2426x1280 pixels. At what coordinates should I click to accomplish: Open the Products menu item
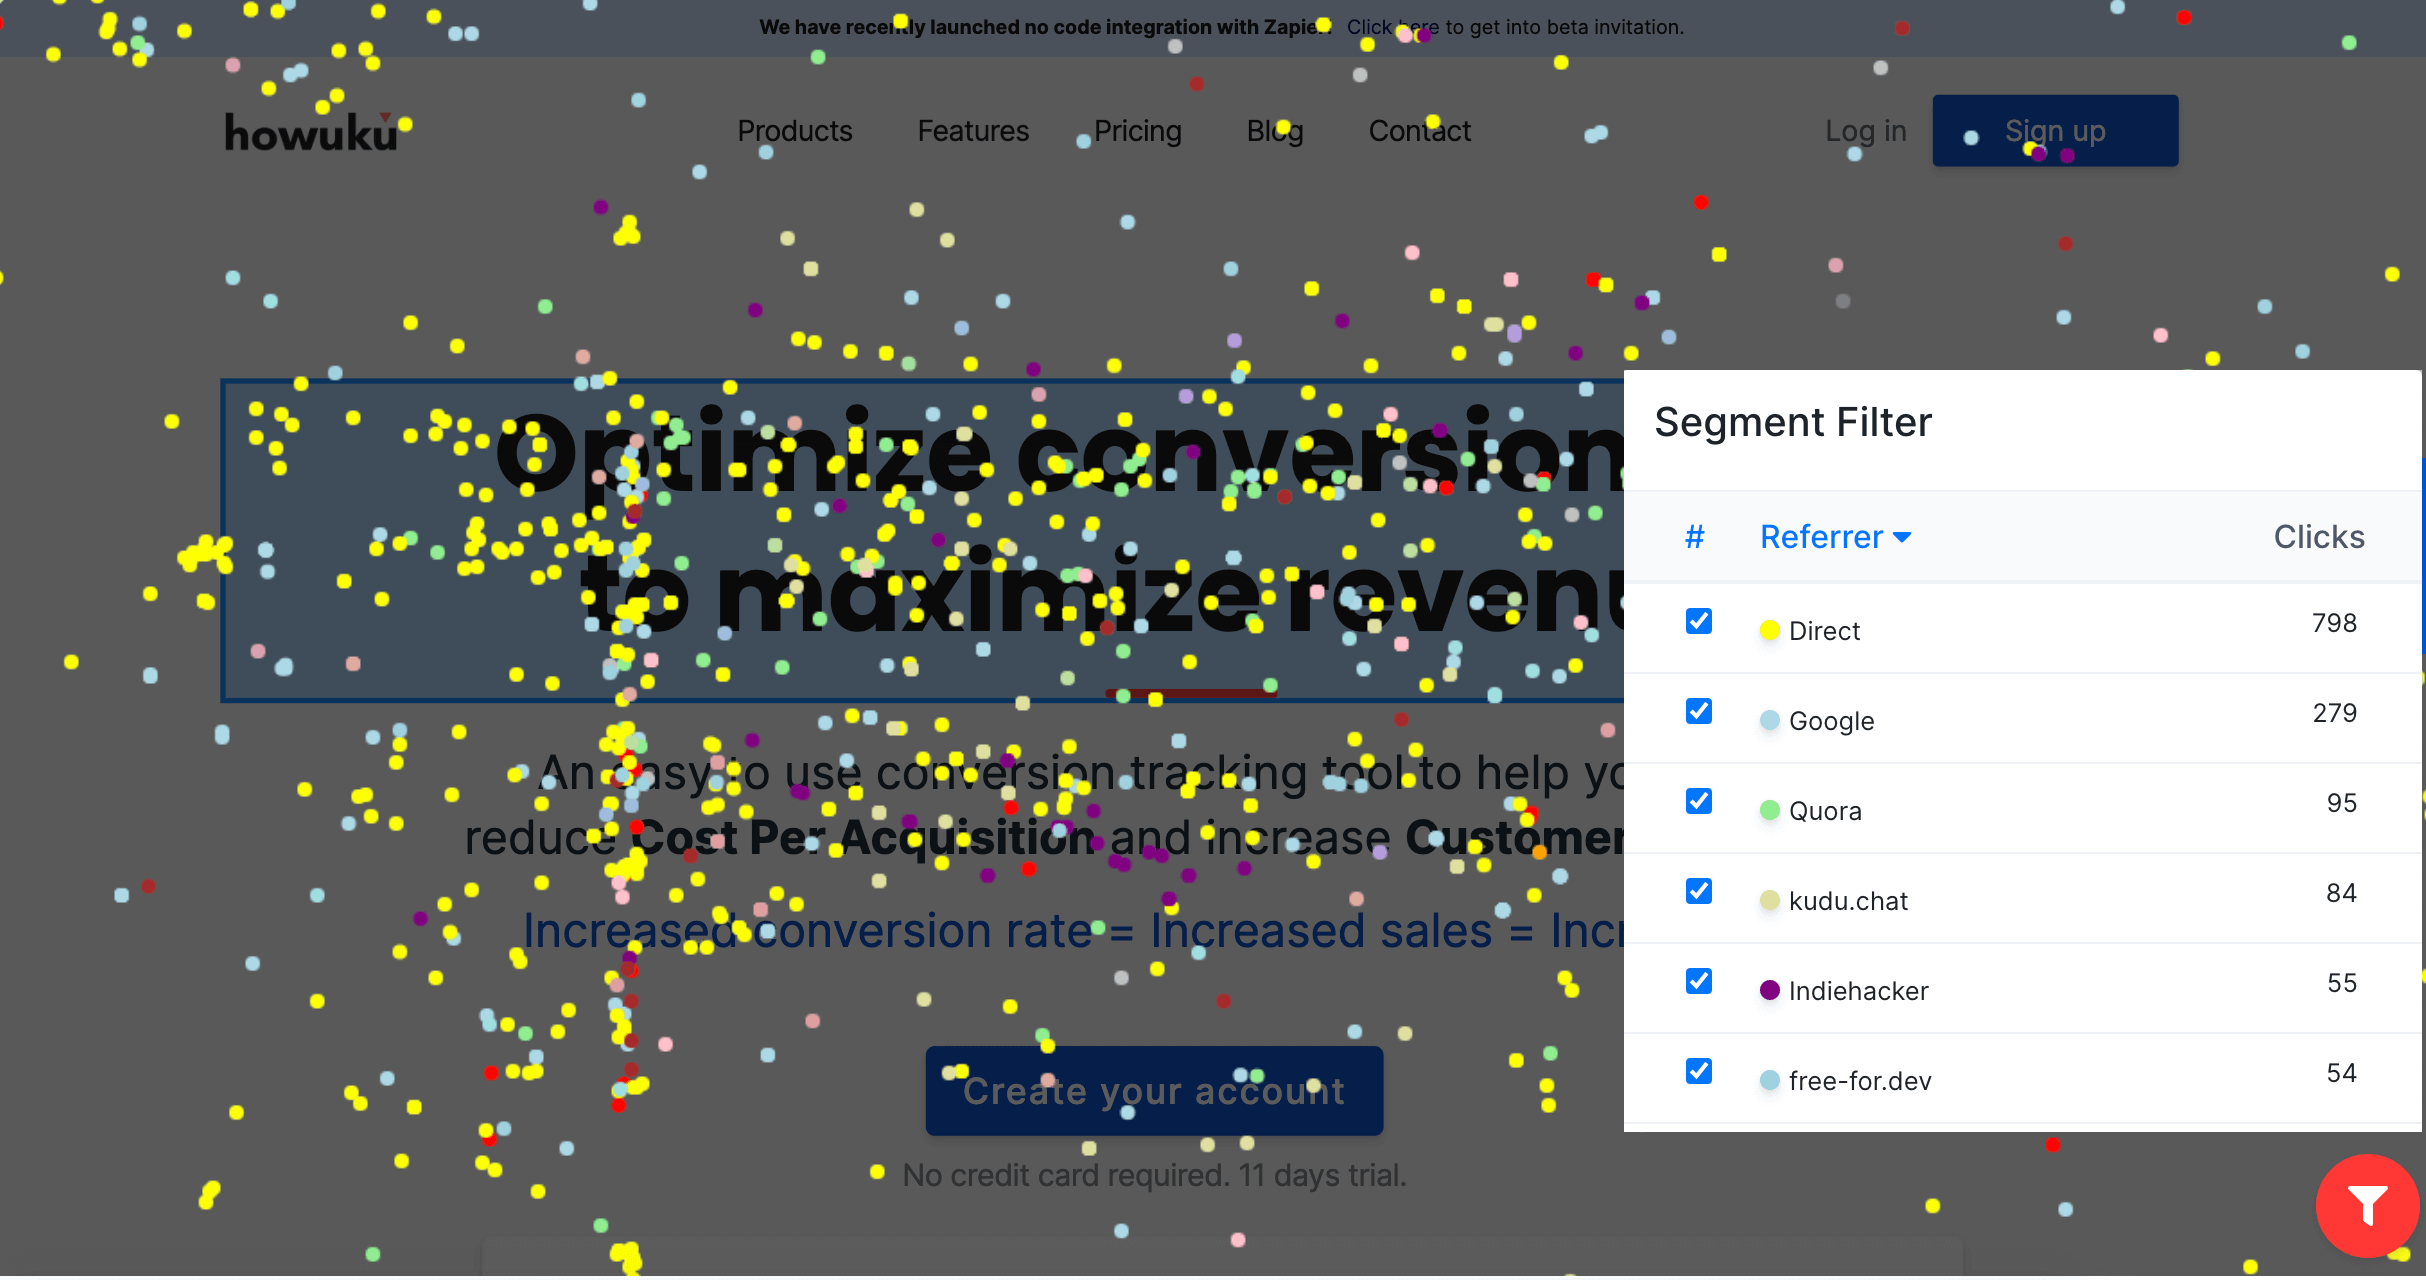[x=794, y=131]
